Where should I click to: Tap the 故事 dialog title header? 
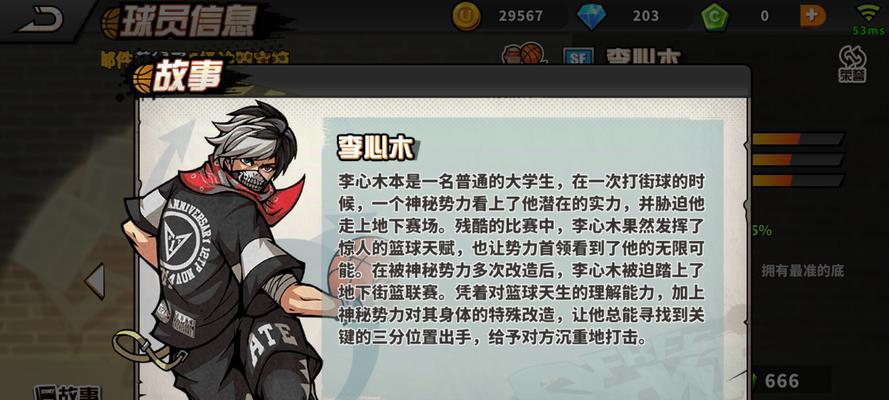185,78
